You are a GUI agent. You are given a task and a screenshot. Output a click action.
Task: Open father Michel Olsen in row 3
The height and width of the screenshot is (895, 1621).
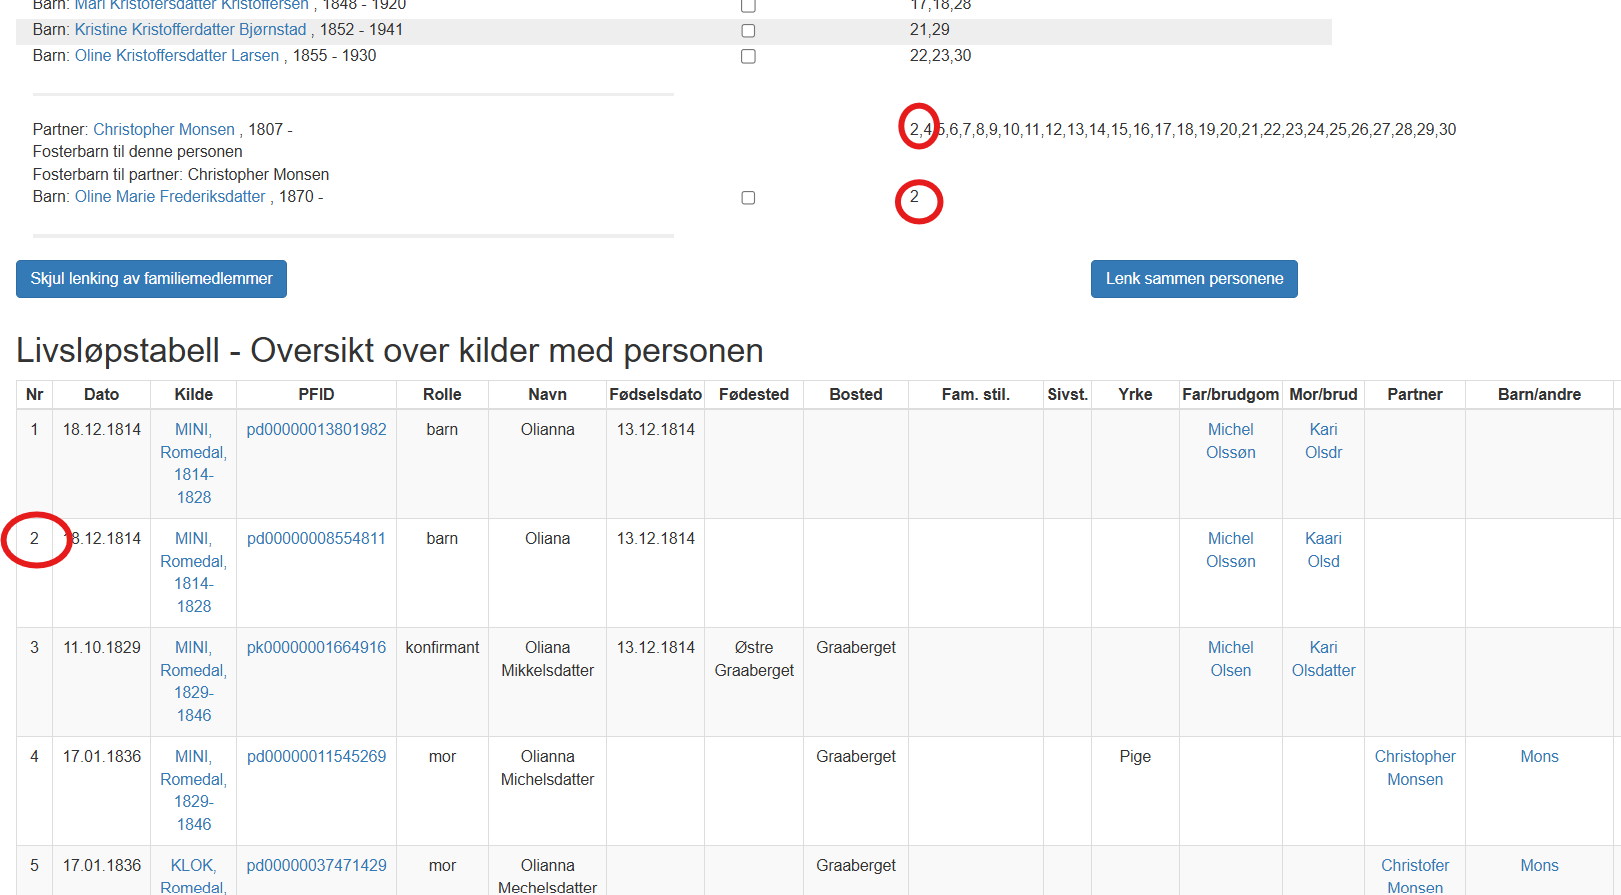(1230, 659)
